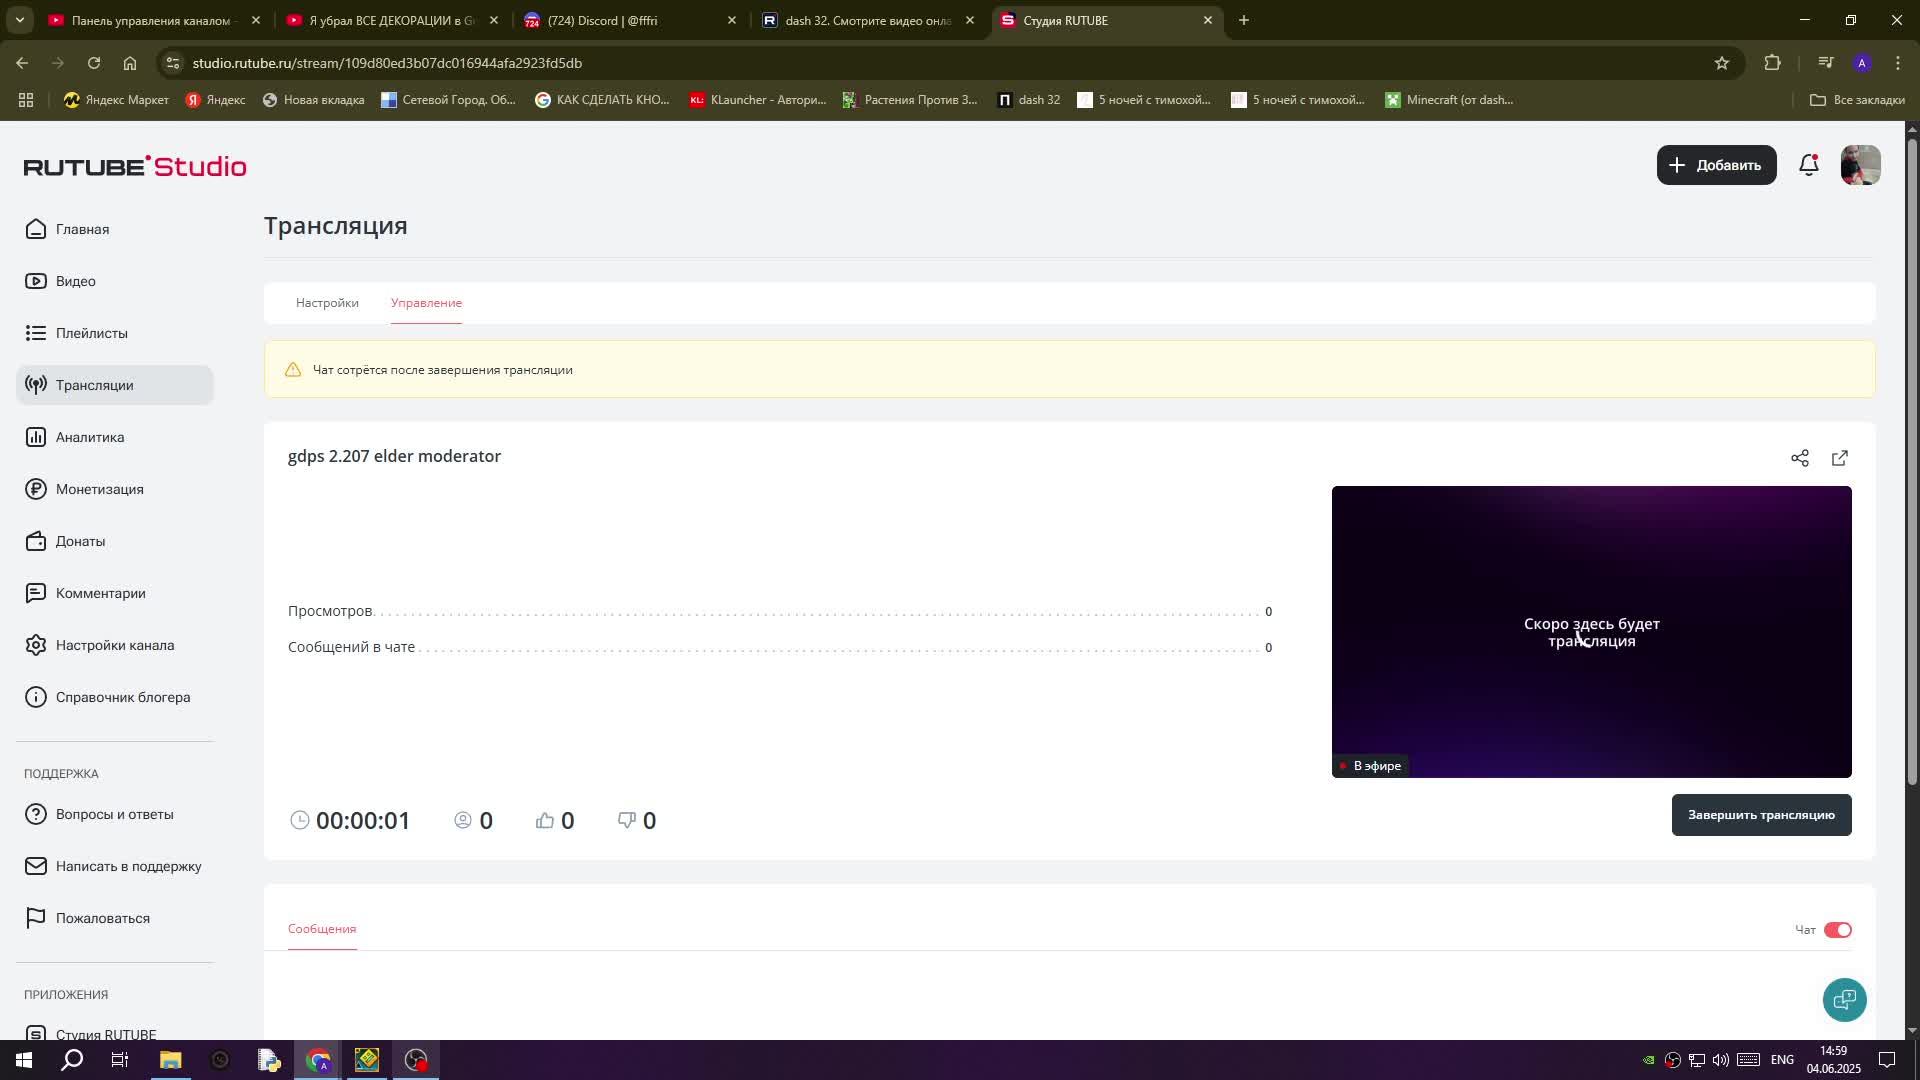Select the Сообщения tab
Viewport: 1920px width, 1080px height.
pyautogui.click(x=322, y=929)
